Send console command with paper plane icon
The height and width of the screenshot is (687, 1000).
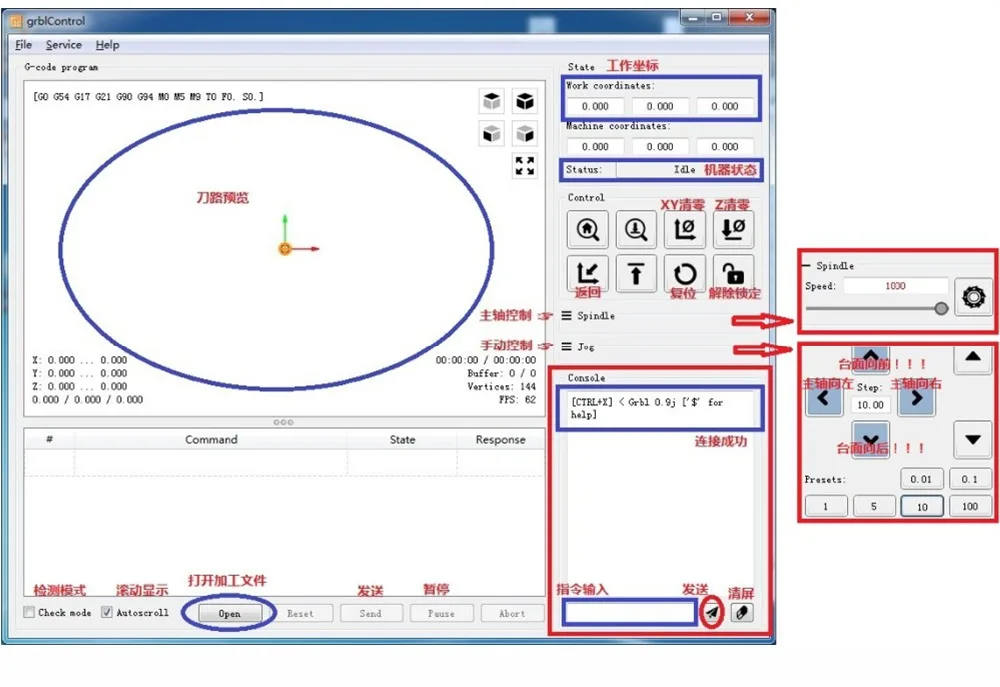[712, 612]
